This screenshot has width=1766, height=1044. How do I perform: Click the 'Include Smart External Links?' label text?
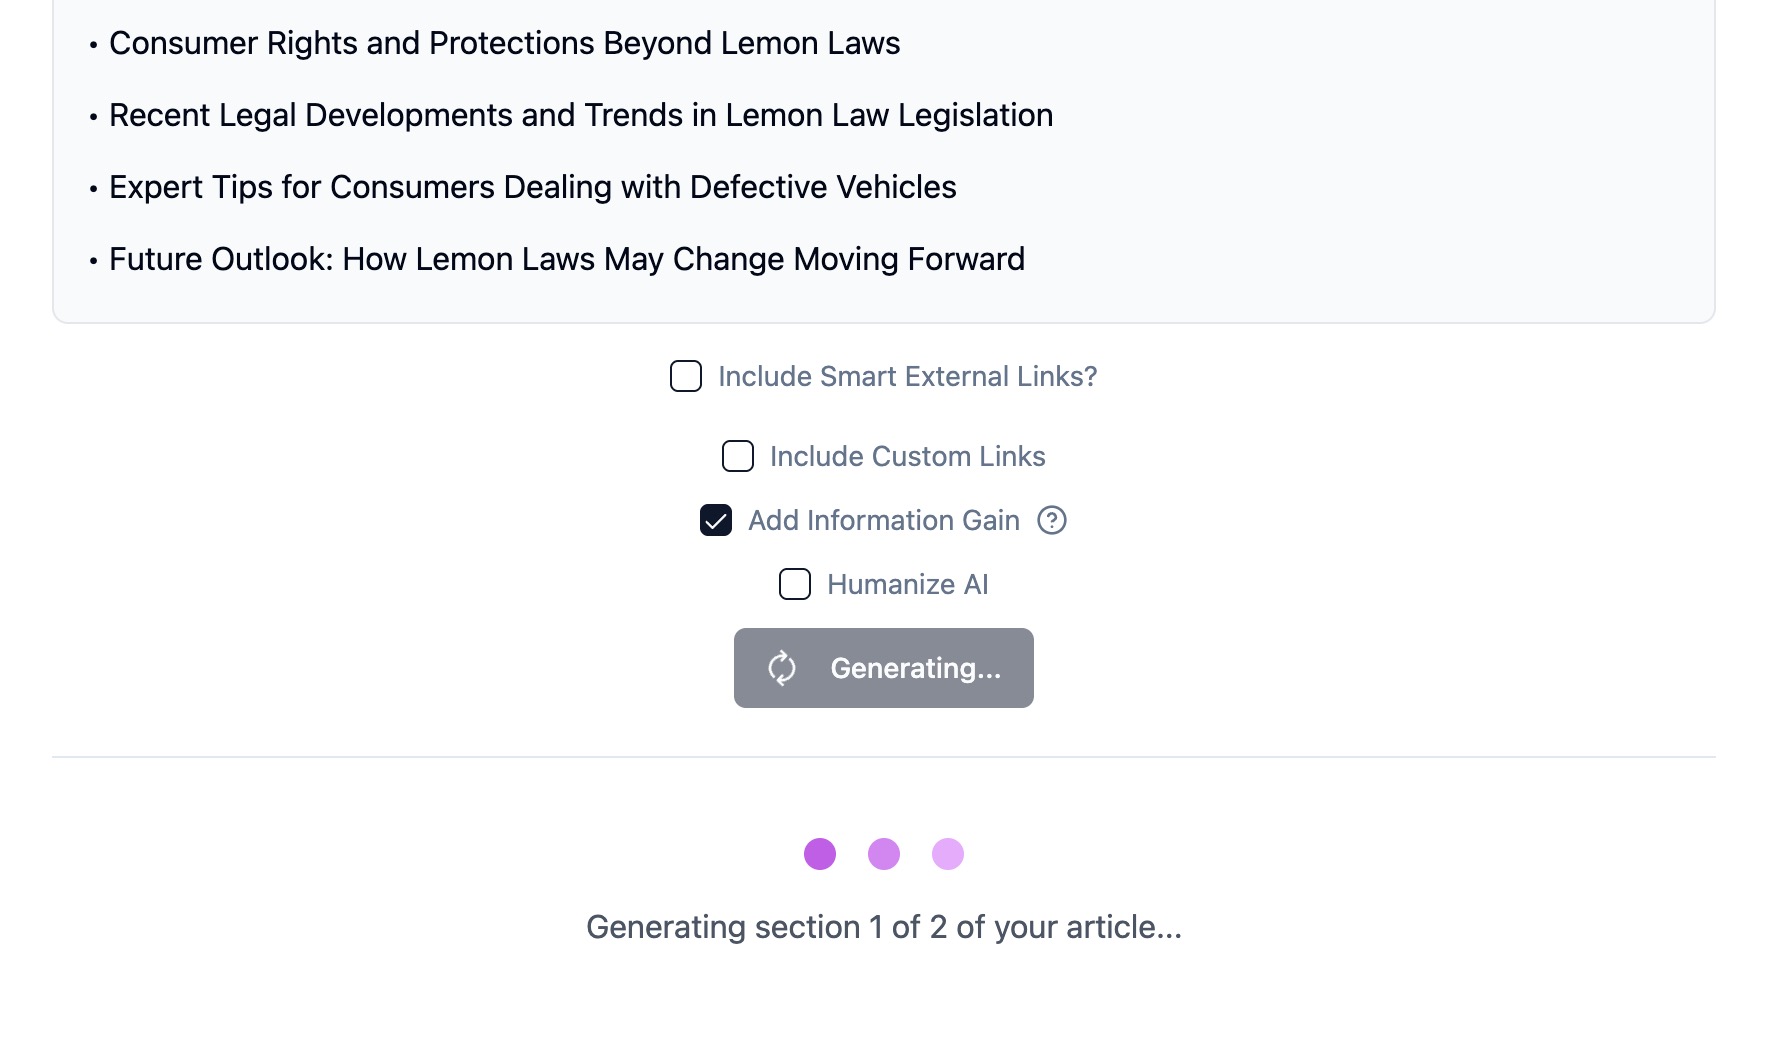(907, 376)
